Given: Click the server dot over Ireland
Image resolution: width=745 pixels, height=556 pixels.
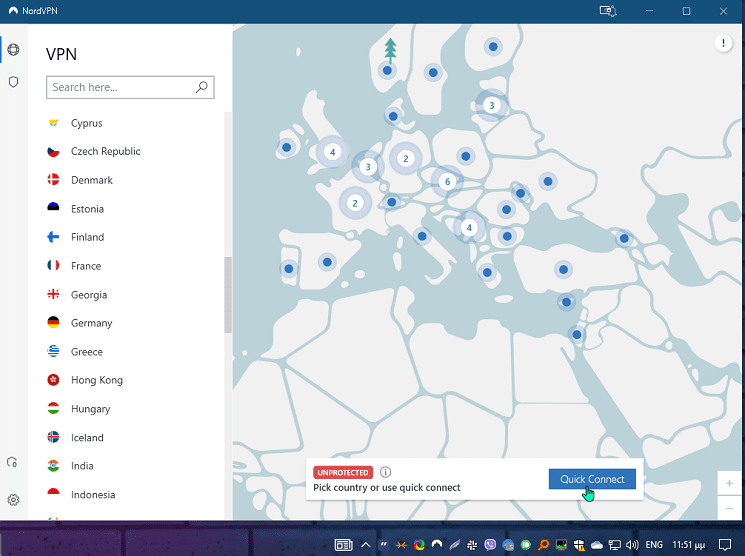Looking at the screenshot, I should point(287,147).
